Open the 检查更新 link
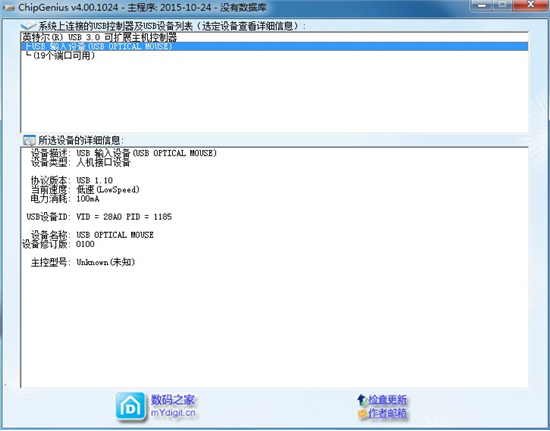The image size is (550, 431). pos(388,400)
